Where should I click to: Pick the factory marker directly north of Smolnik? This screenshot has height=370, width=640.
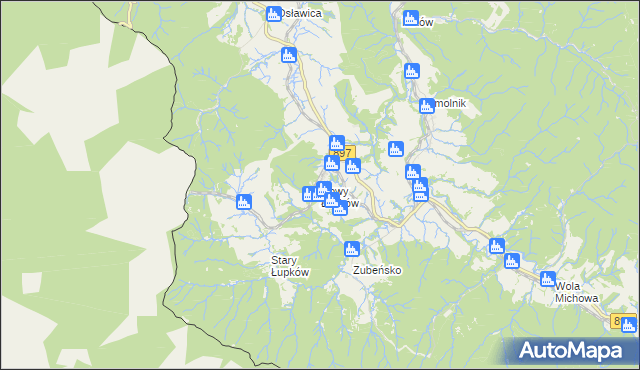412,71
